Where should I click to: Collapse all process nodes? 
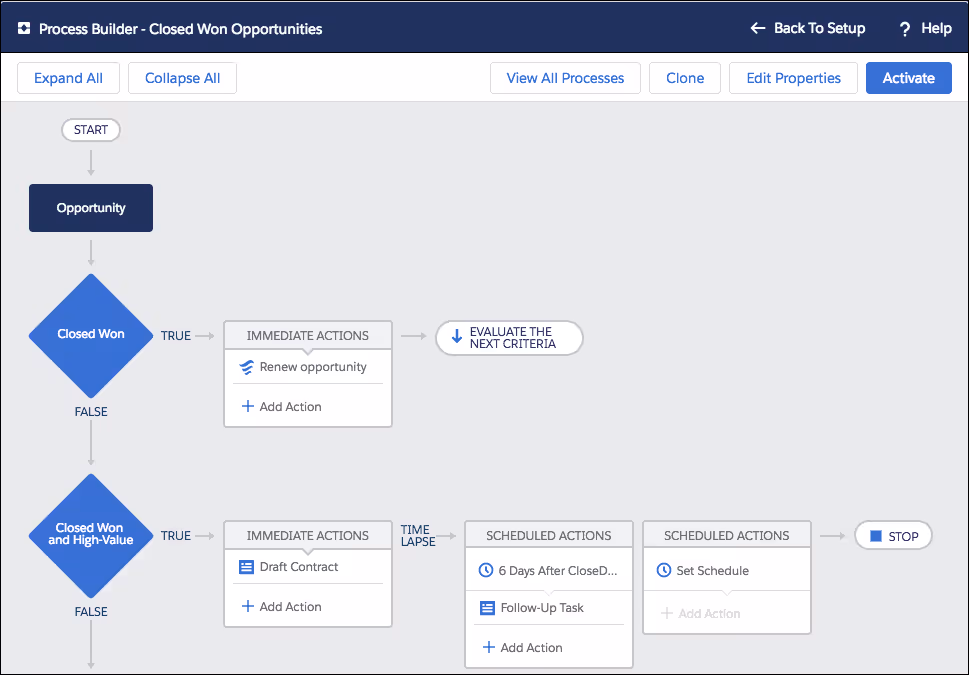click(182, 78)
